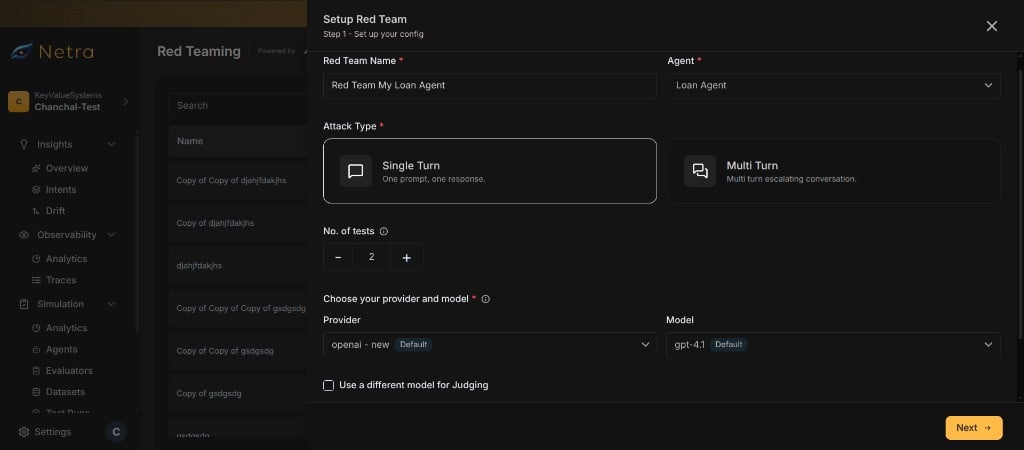Screen dimensions: 1024x450
Task: Click the Settings label in sidebar
Action: (x=52, y=432)
